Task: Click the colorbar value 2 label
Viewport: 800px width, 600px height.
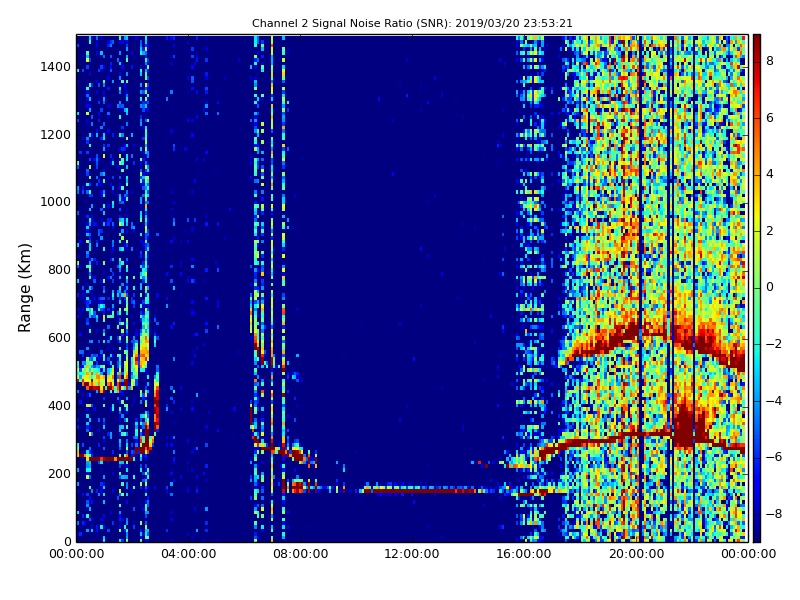Action: pyautogui.click(x=770, y=231)
